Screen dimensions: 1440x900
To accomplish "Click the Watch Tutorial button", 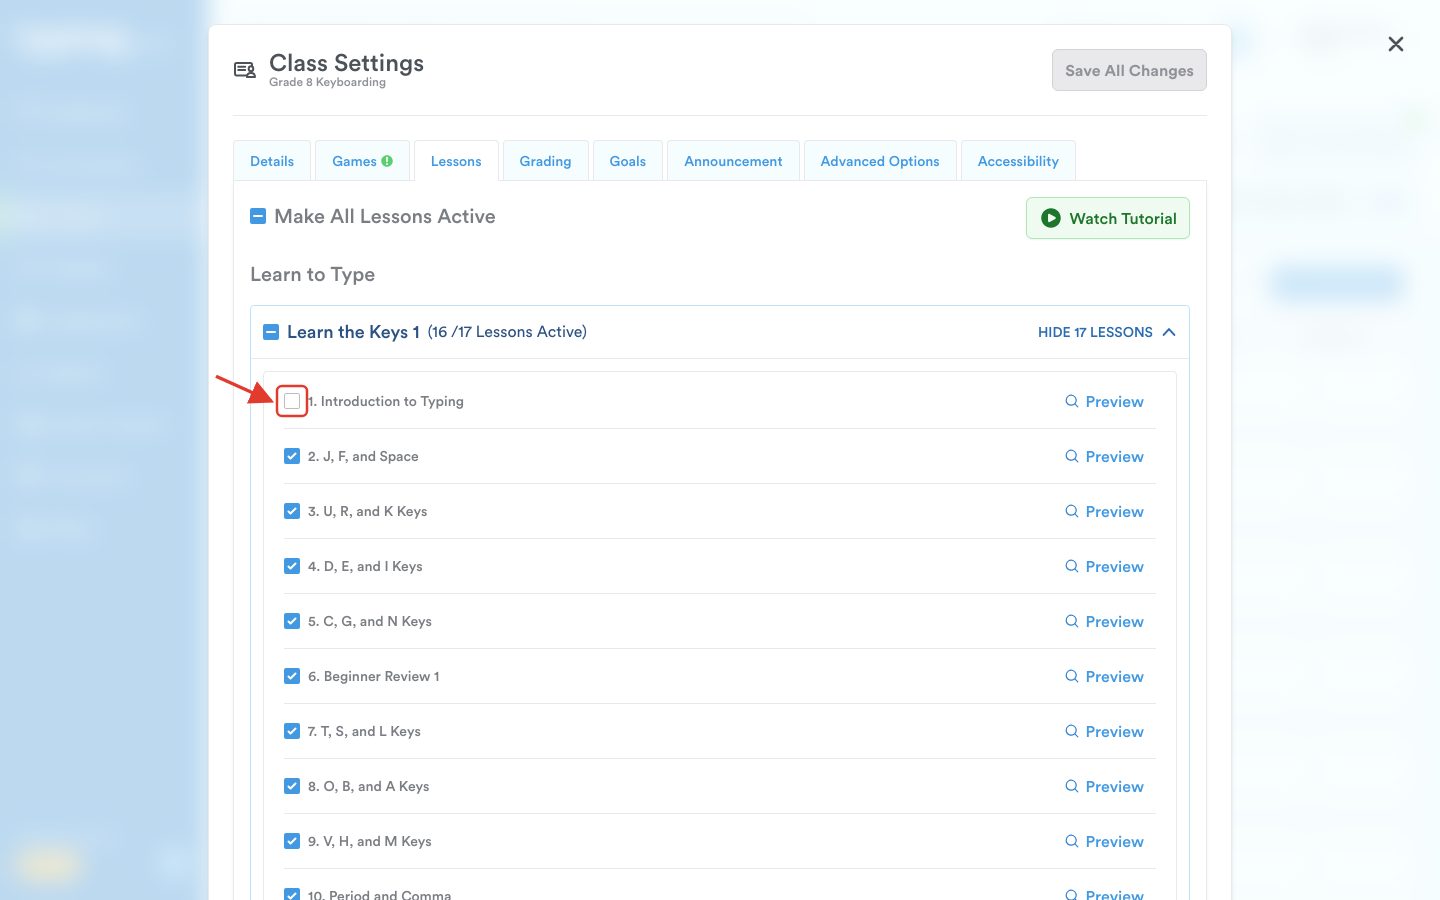I will pos(1108,218).
